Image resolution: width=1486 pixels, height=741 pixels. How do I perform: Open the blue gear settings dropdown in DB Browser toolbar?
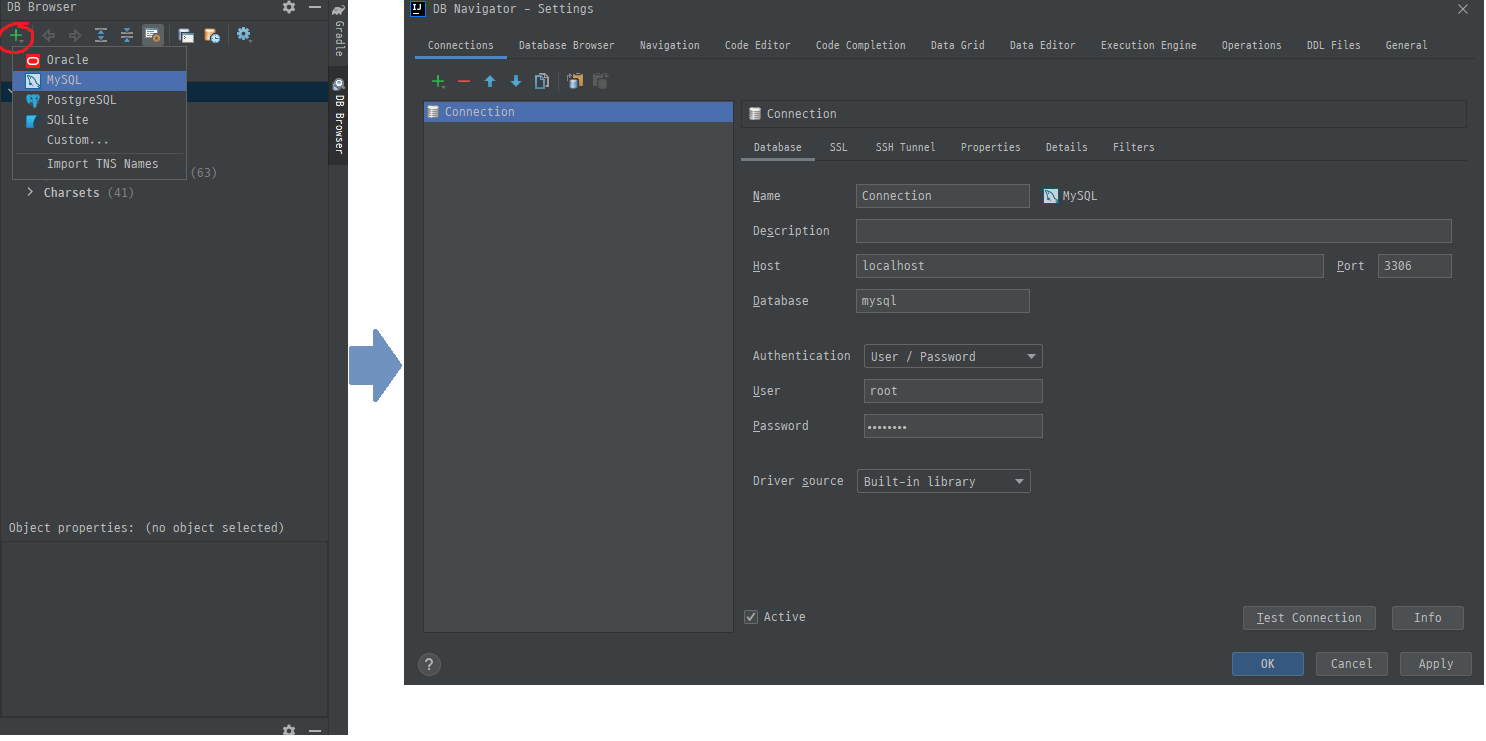(x=244, y=35)
